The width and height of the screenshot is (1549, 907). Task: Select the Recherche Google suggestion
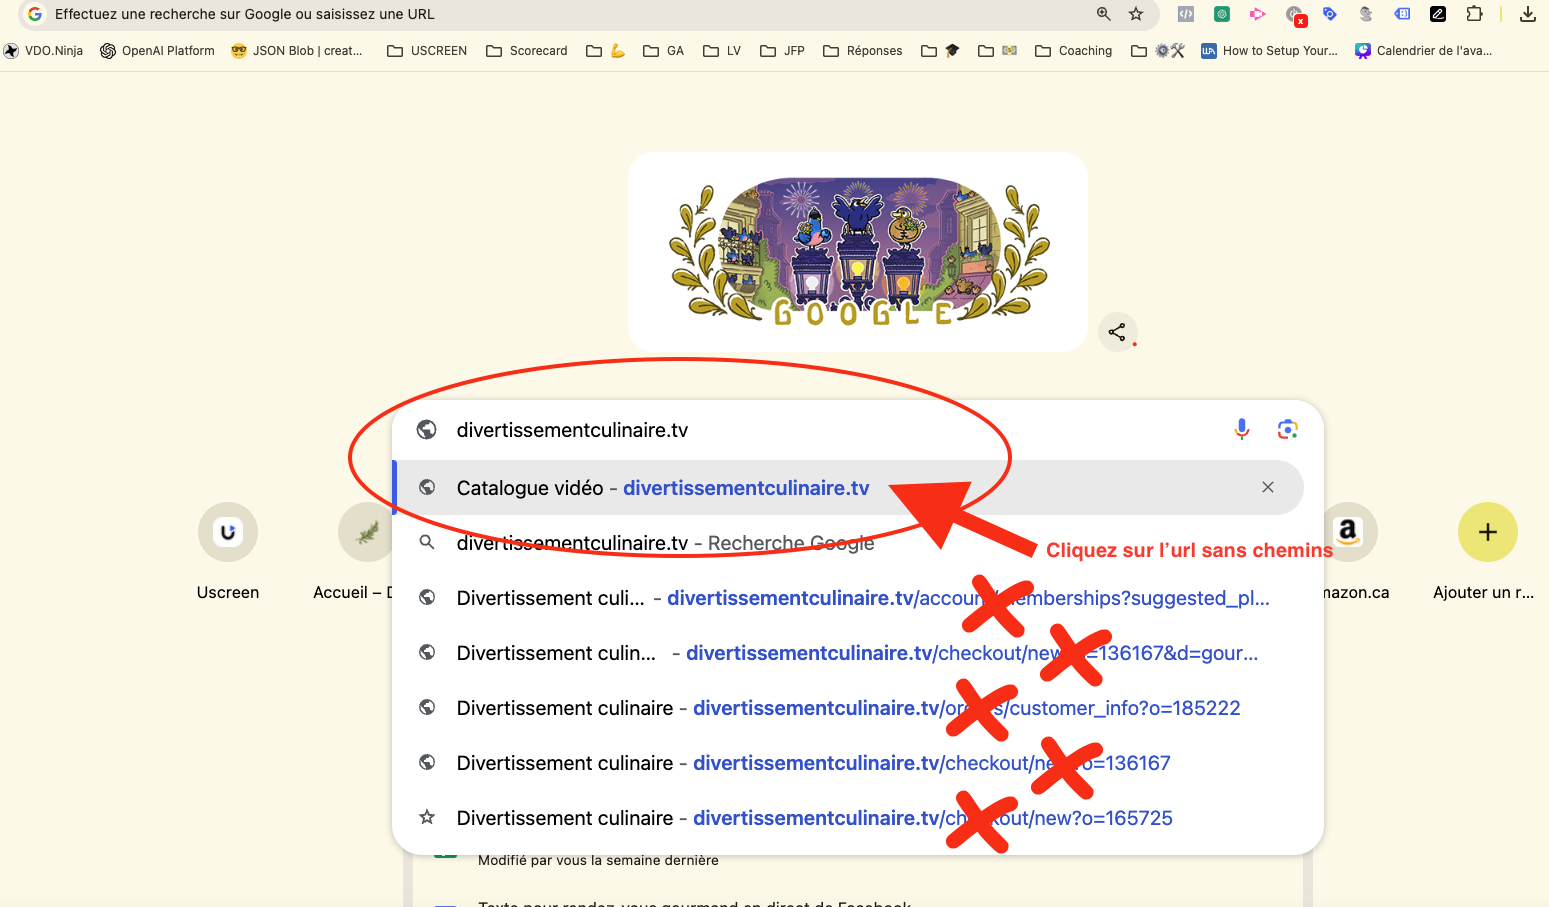pos(850,543)
